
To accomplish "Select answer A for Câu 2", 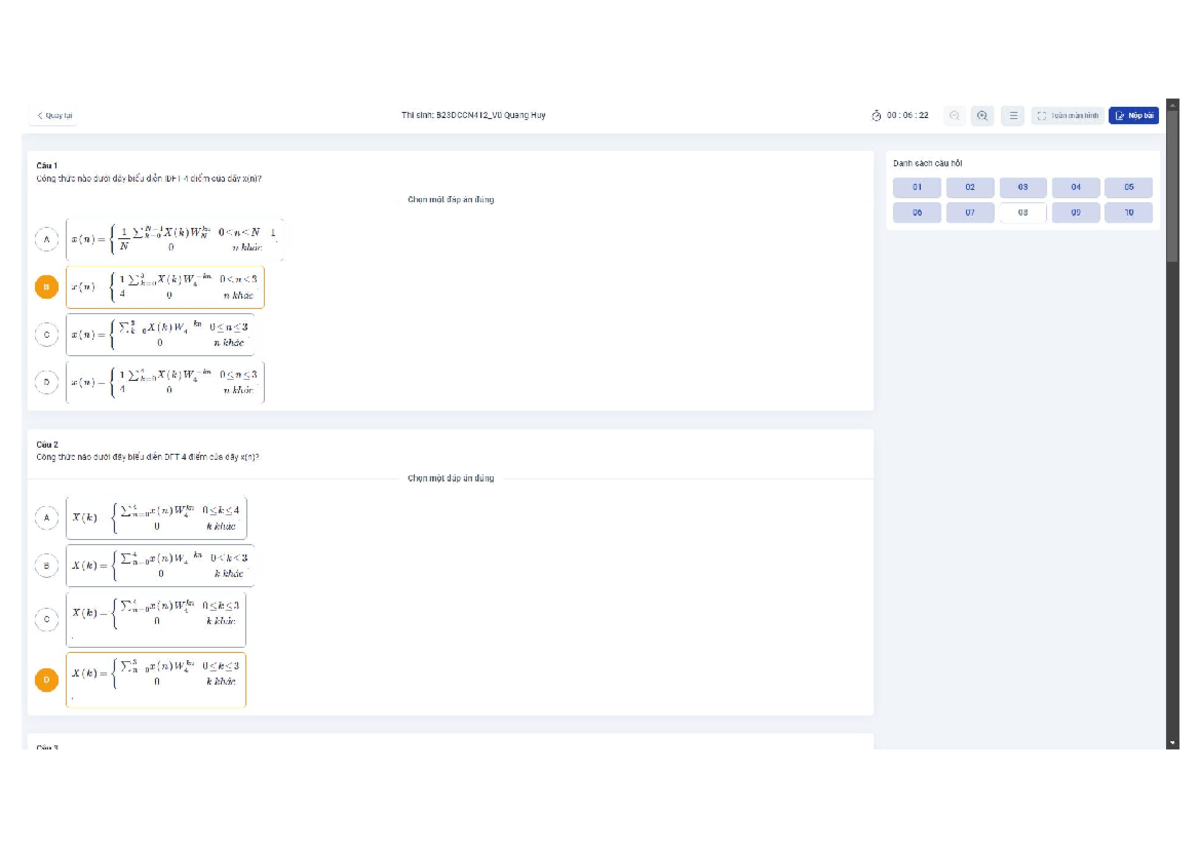I will click(46, 517).
